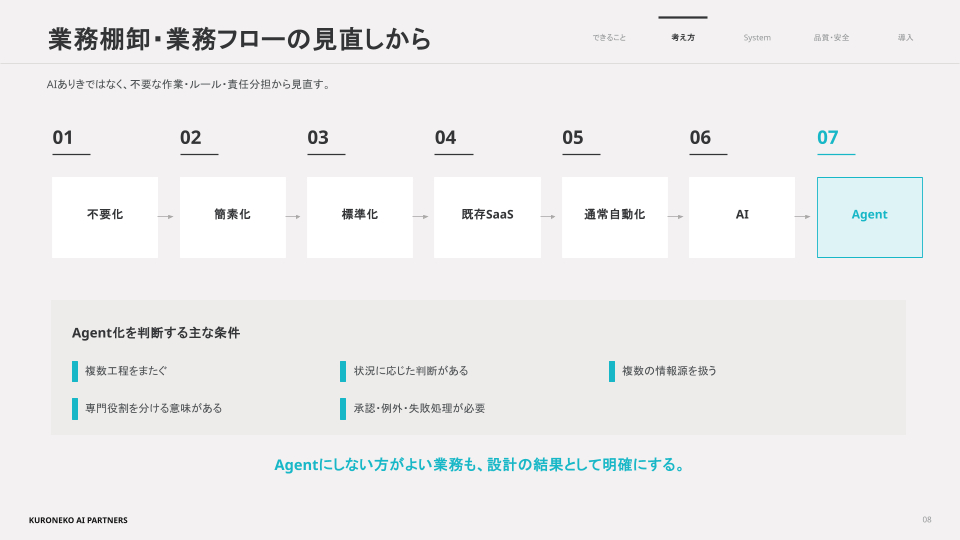Click the 不要化 step box

[105, 217]
